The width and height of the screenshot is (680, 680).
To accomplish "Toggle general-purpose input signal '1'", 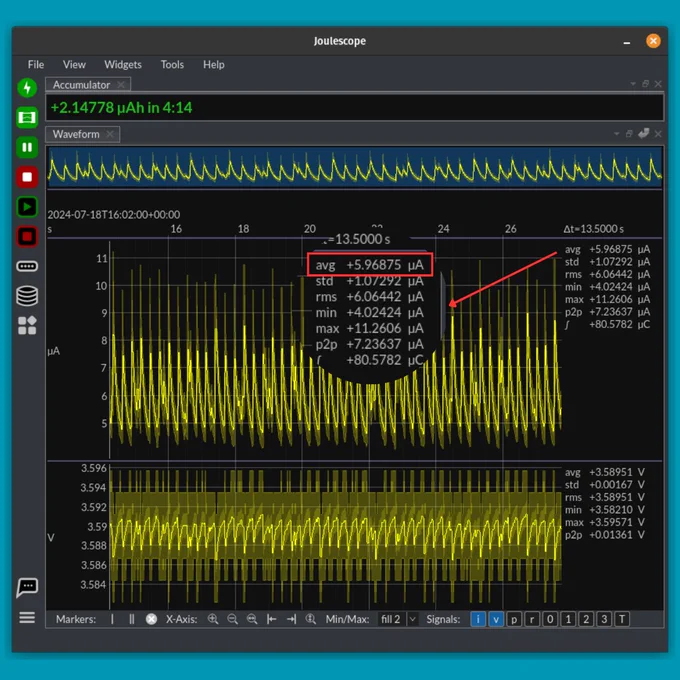I will point(568,619).
